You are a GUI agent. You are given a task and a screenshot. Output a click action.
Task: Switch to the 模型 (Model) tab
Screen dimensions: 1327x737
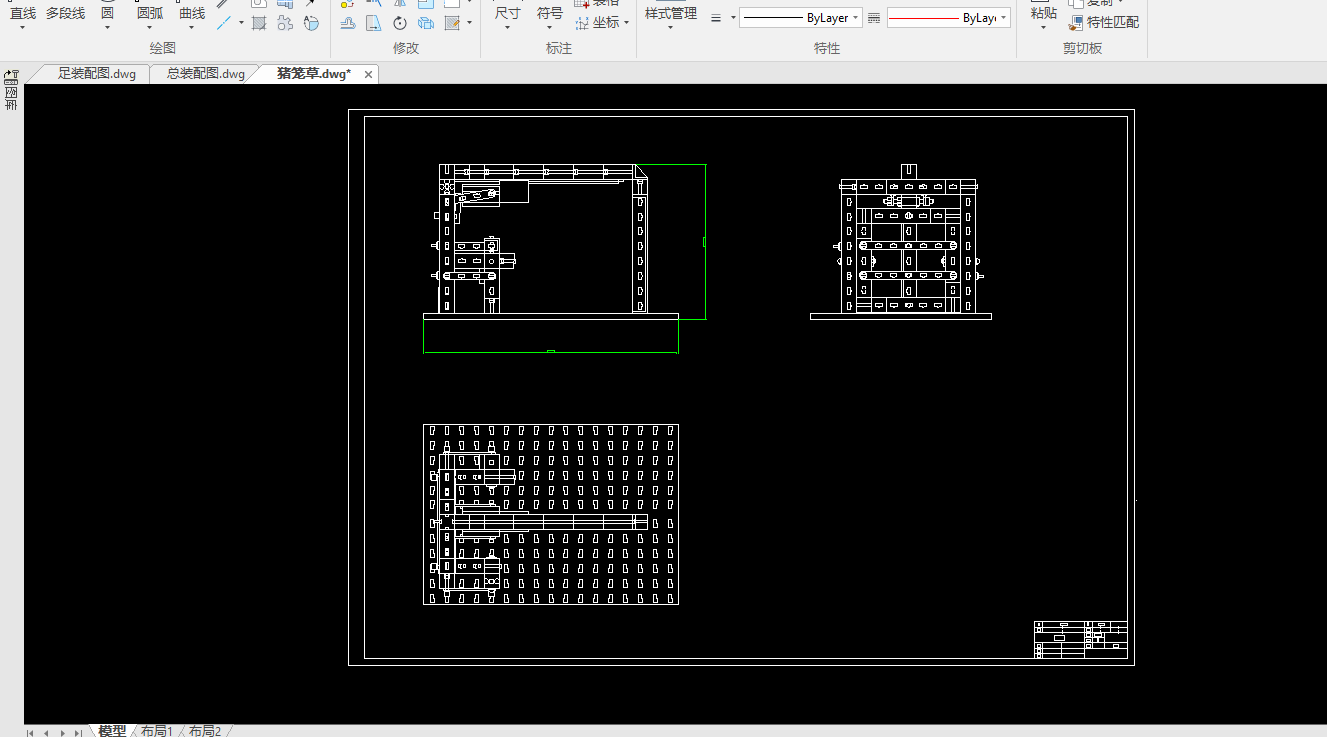tap(112, 731)
